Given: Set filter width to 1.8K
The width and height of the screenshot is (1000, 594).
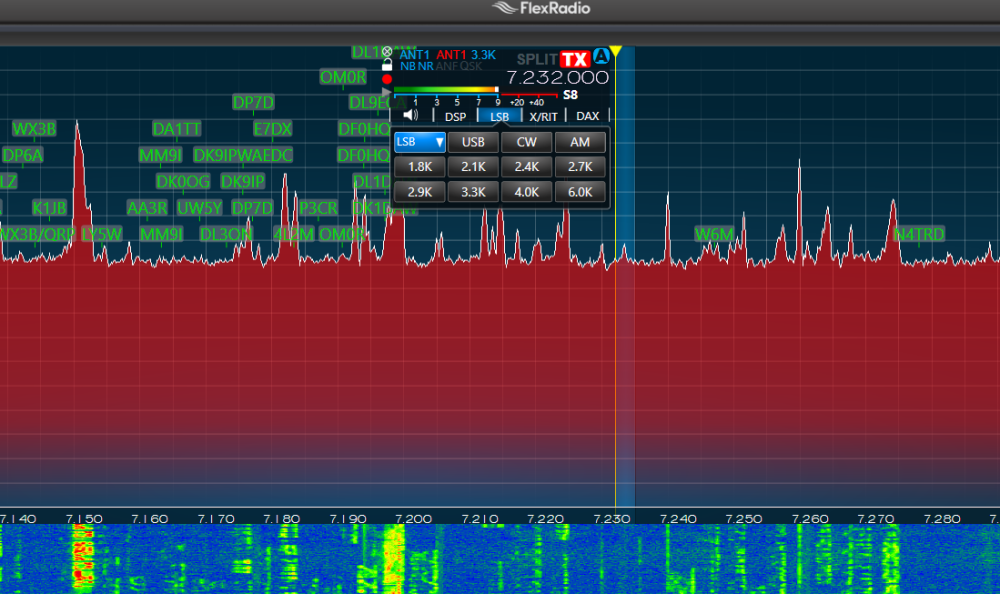Looking at the screenshot, I should click(420, 167).
